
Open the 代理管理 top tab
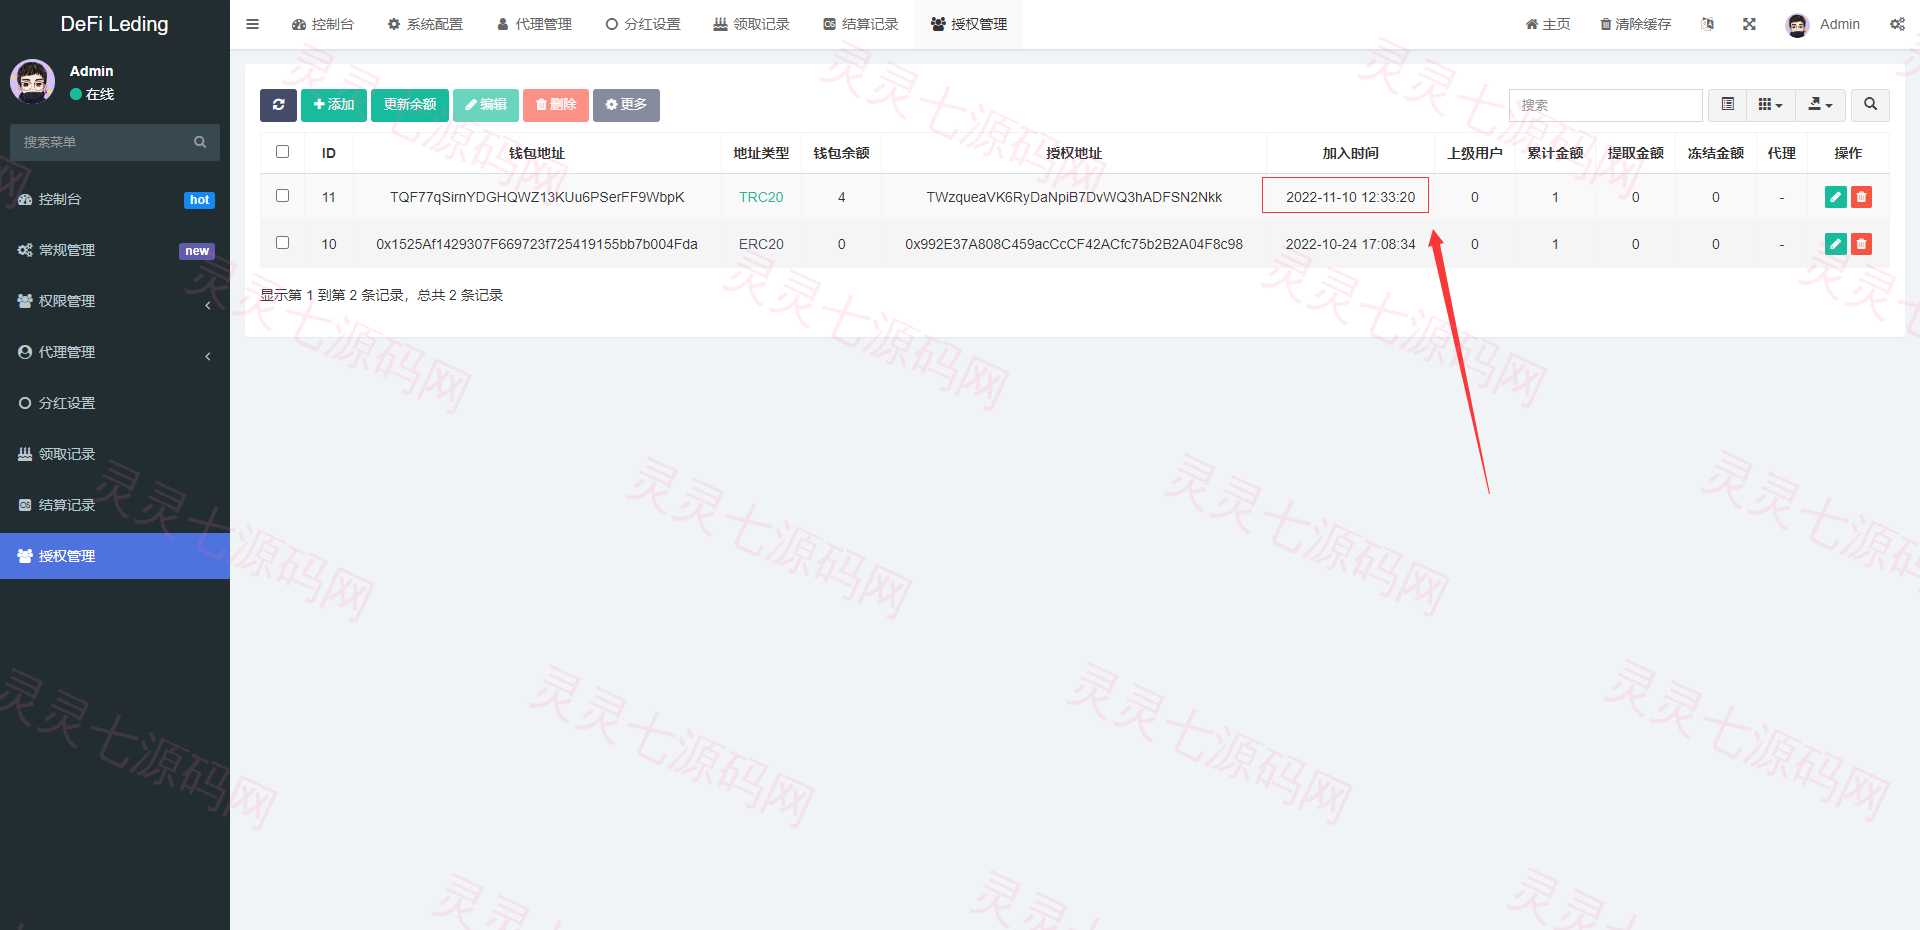[x=534, y=24]
